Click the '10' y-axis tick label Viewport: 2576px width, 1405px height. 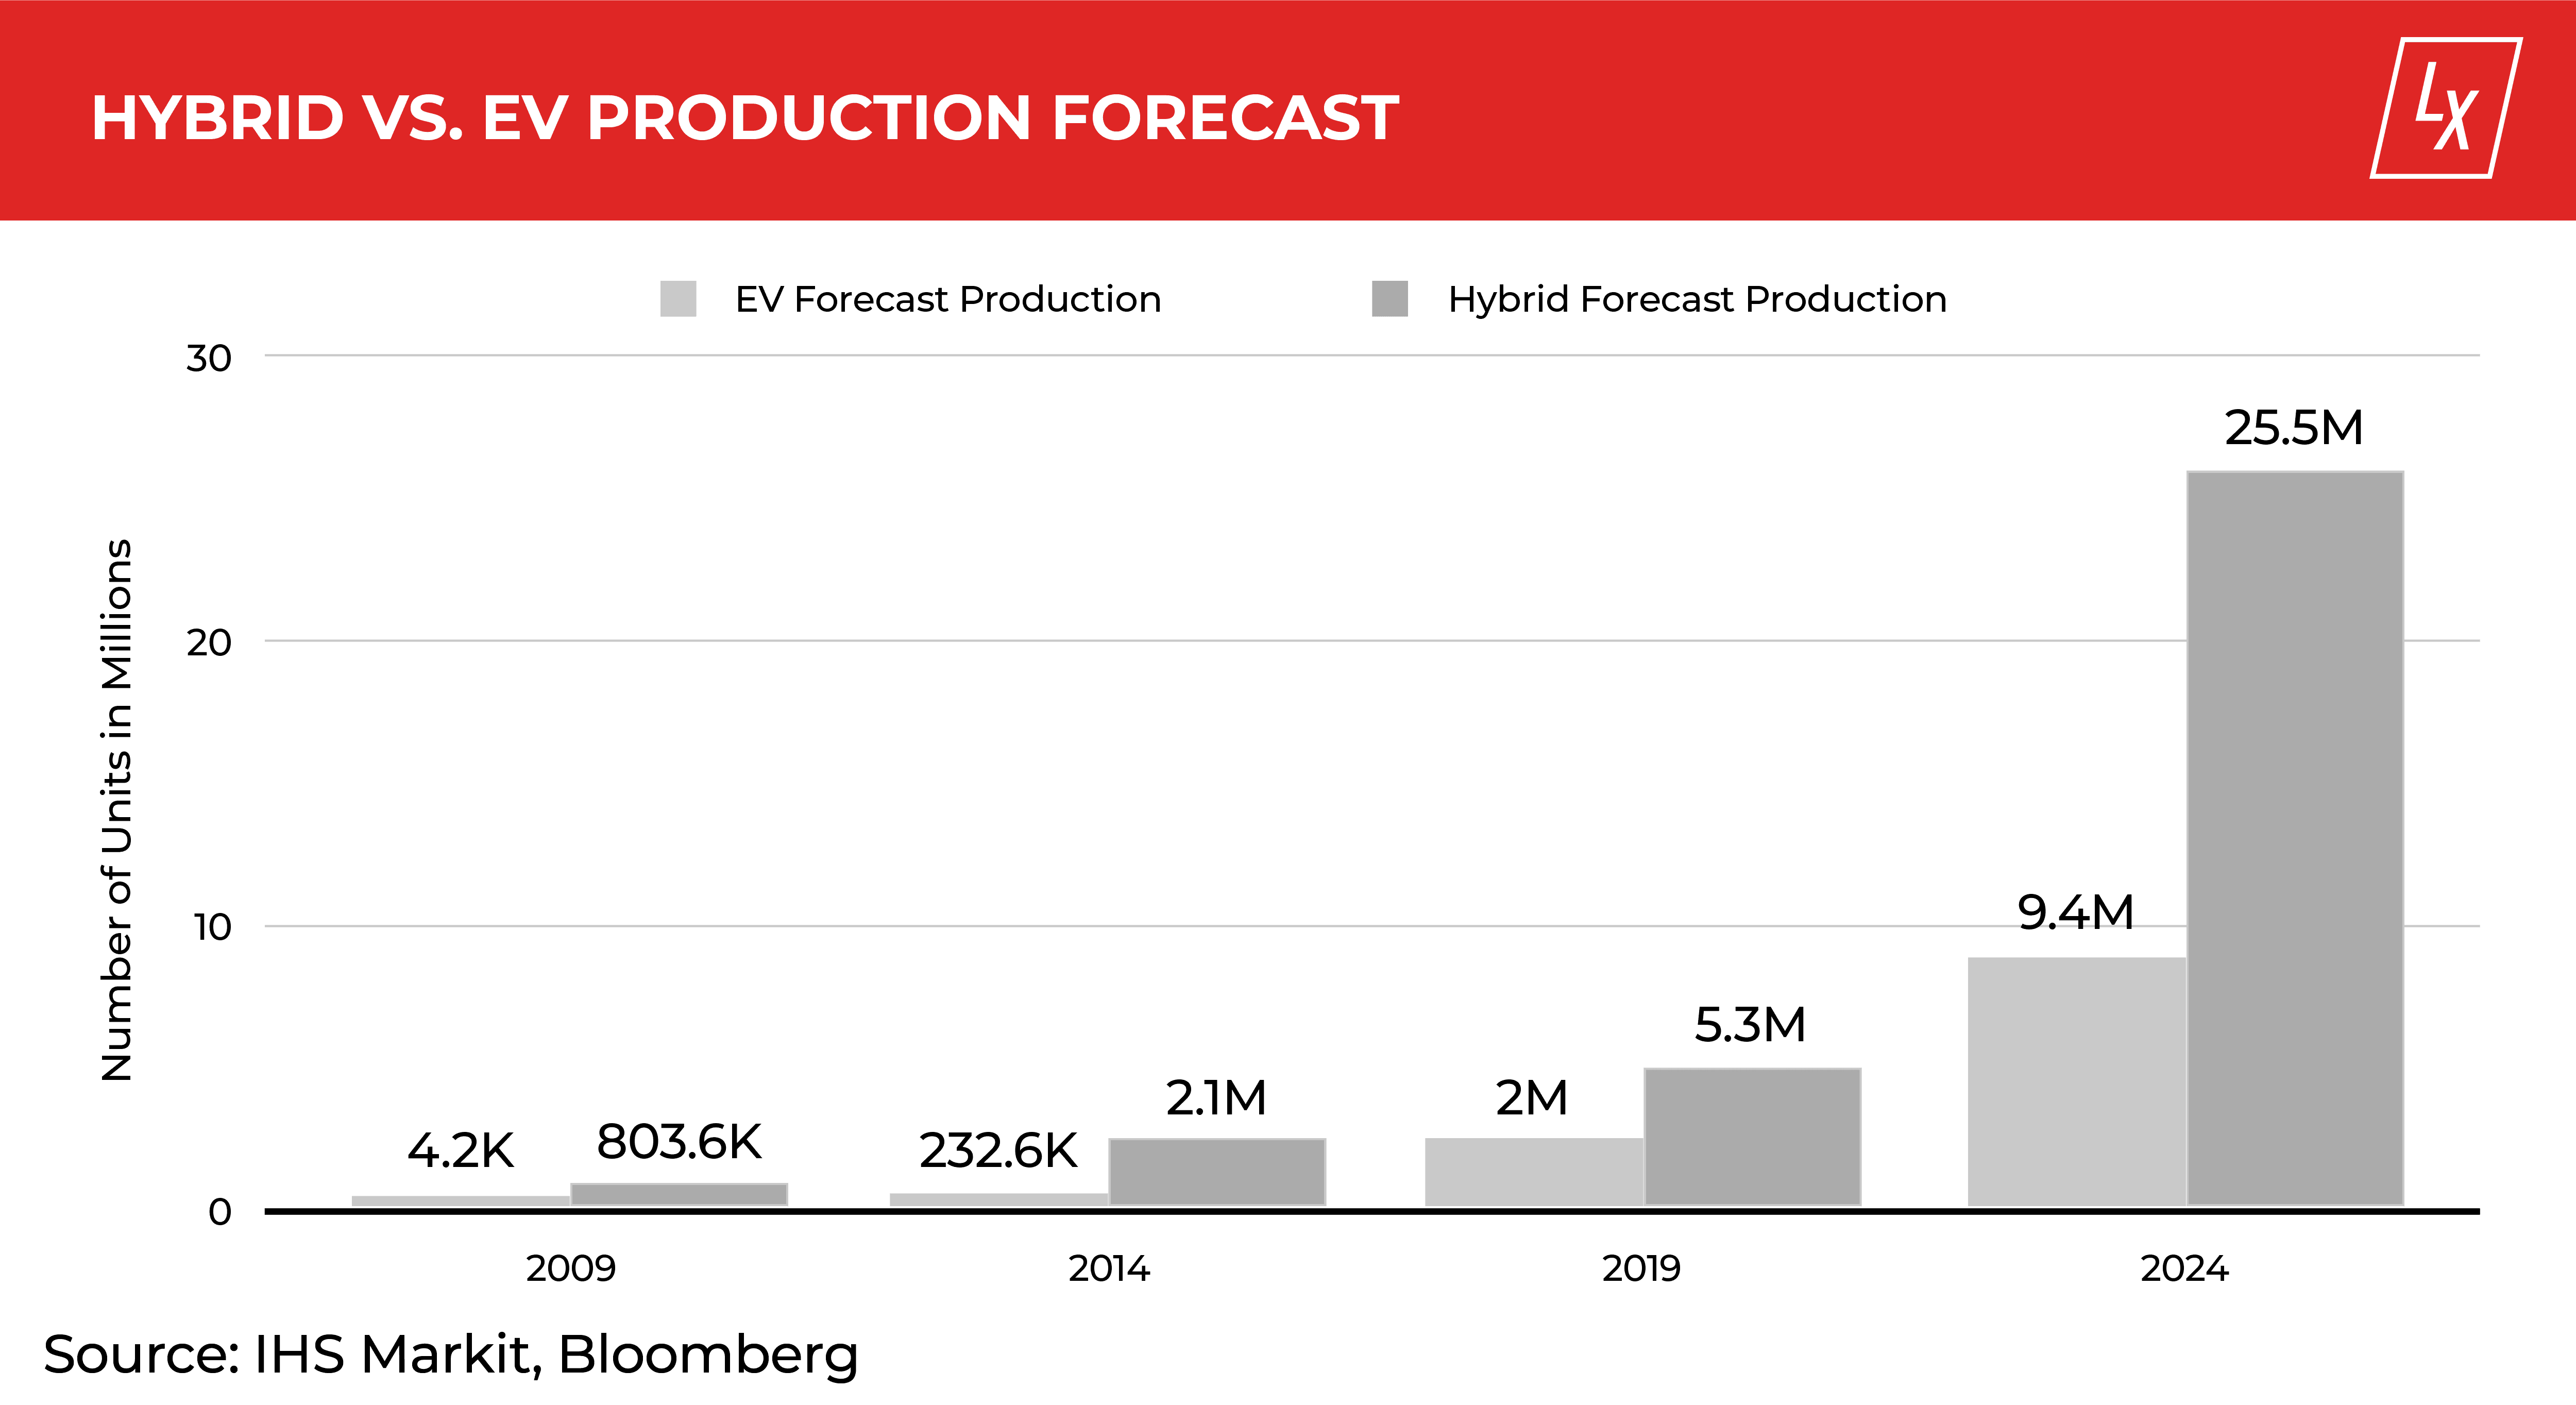click(213, 927)
